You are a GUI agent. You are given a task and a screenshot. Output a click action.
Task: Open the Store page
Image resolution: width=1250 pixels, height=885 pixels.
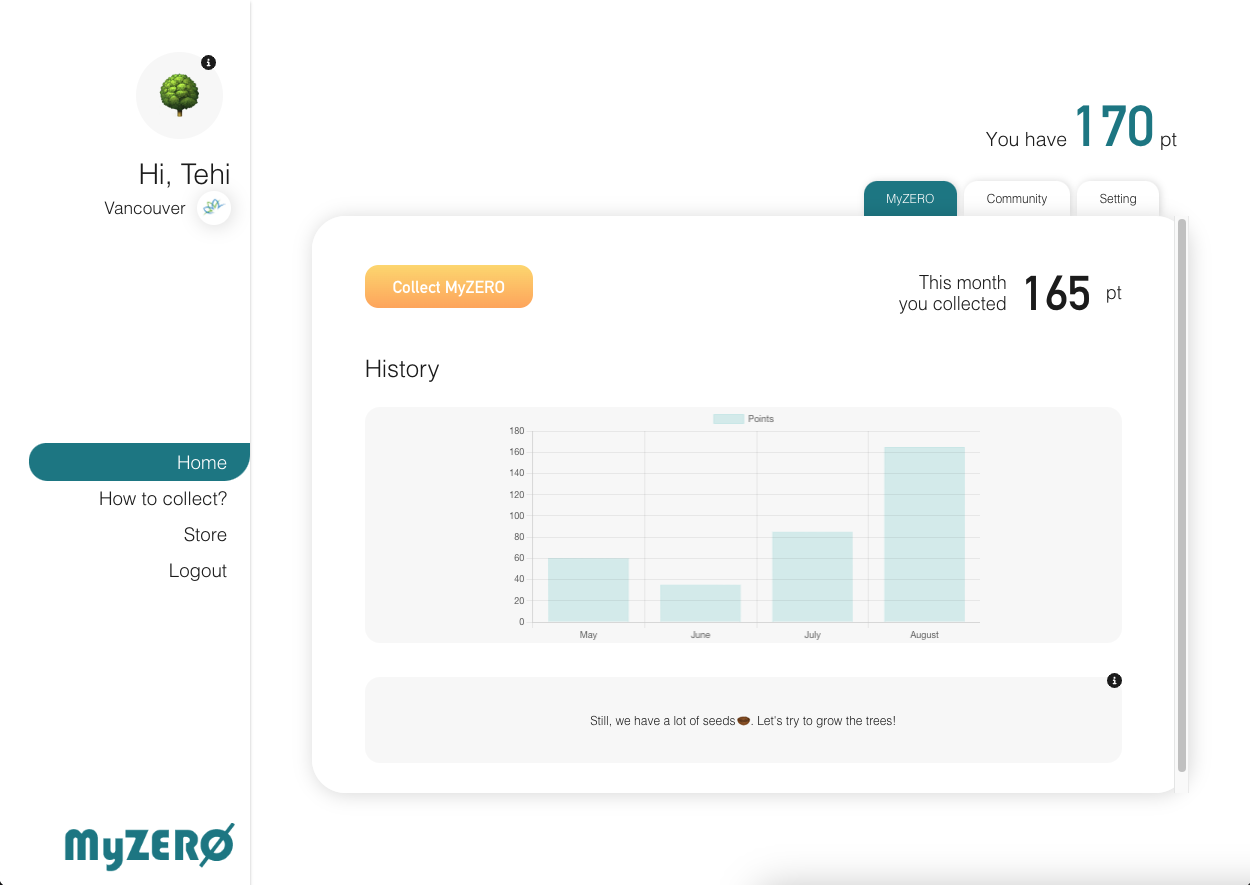(205, 534)
